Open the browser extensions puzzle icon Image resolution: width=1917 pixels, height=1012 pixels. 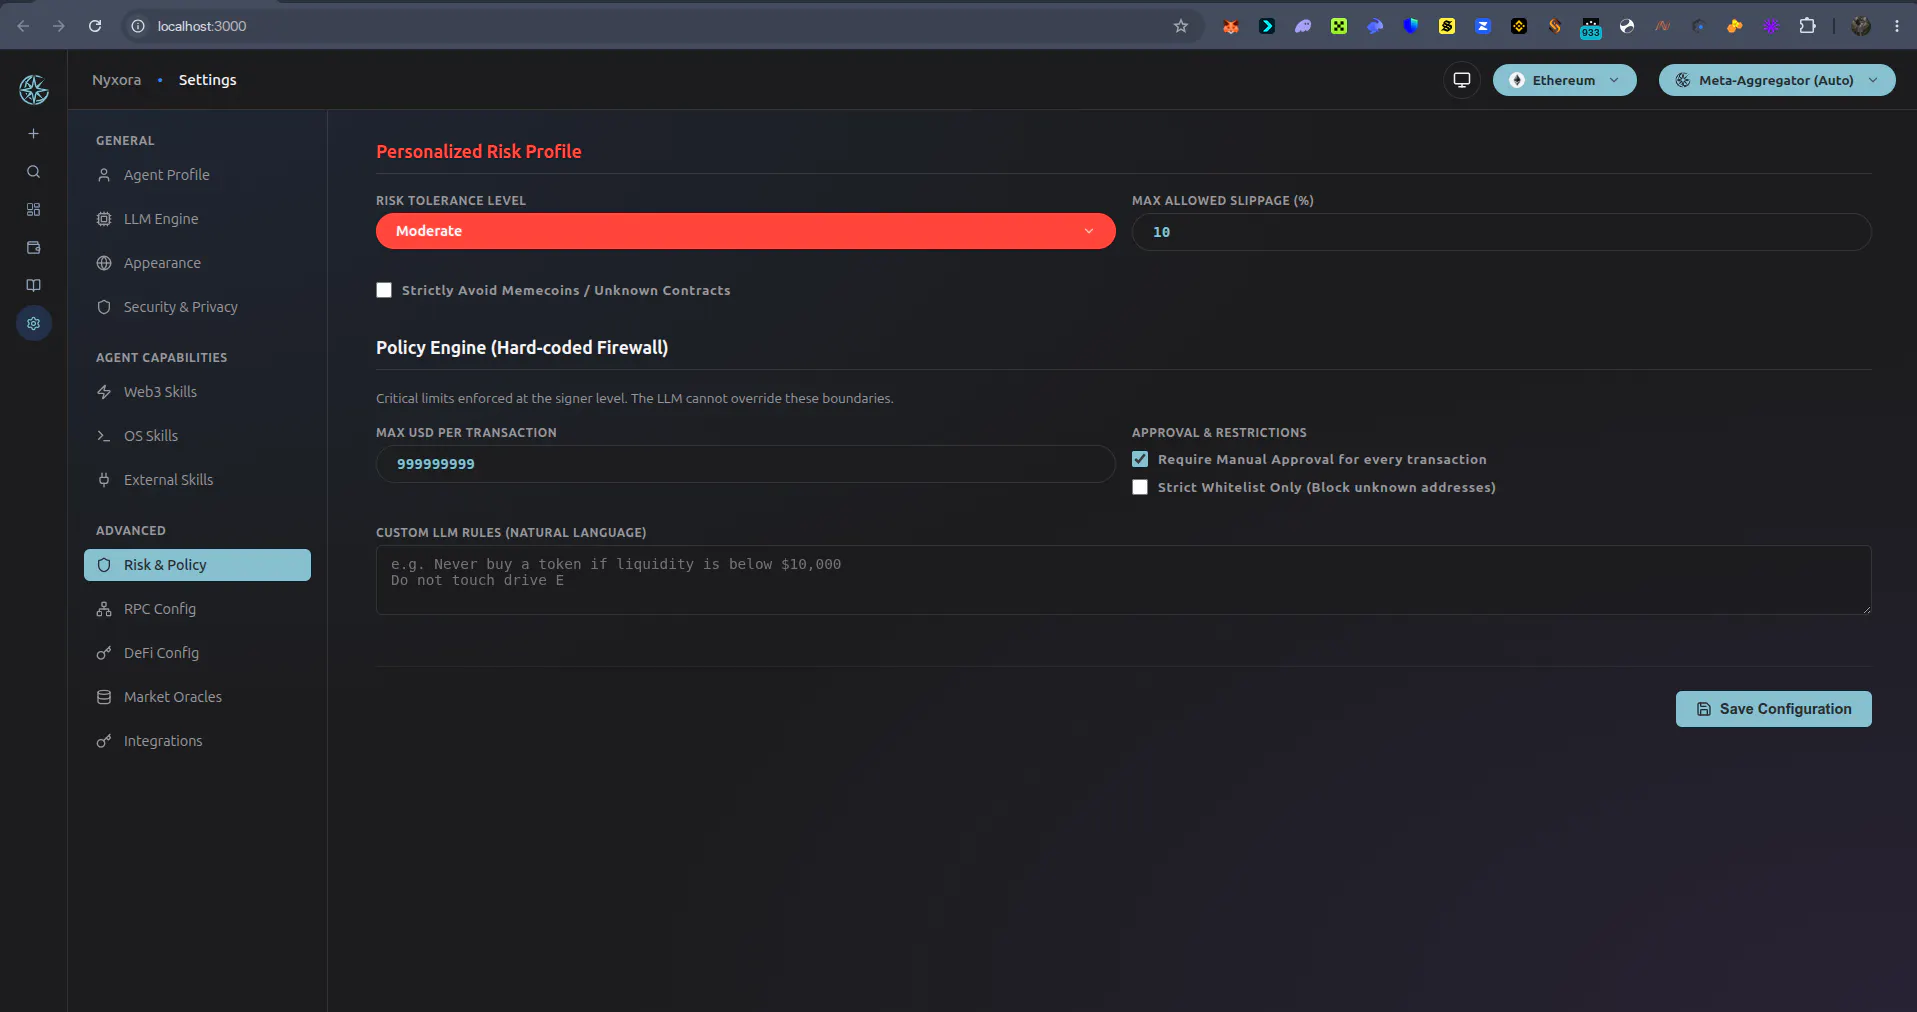[x=1807, y=26]
